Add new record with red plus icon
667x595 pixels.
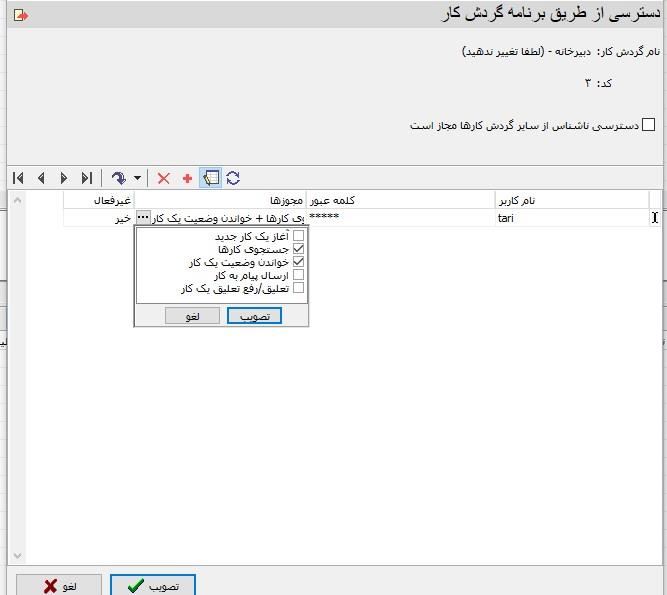187,178
